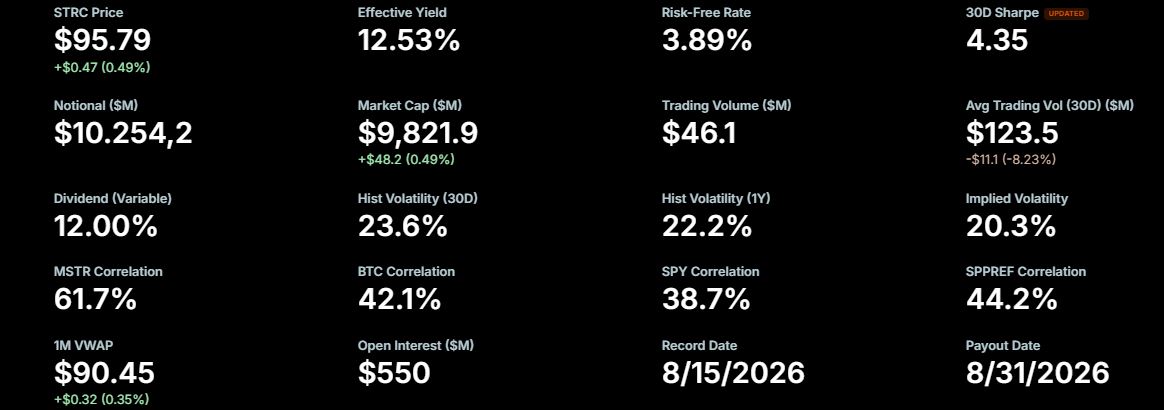This screenshot has height=410, width=1164.
Task: Select the Dividend (Variable) 12.00% value
Action: pos(105,226)
